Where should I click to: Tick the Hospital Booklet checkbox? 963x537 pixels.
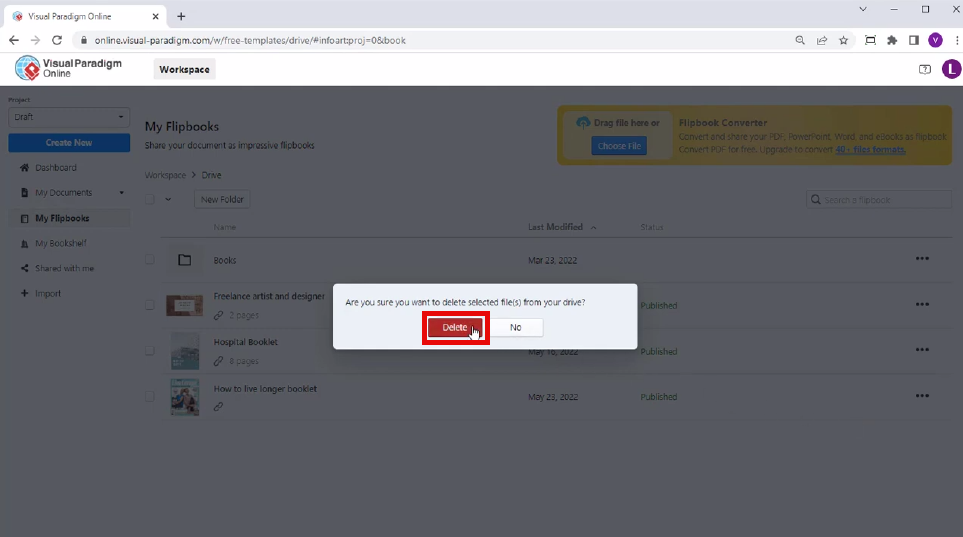tap(150, 351)
